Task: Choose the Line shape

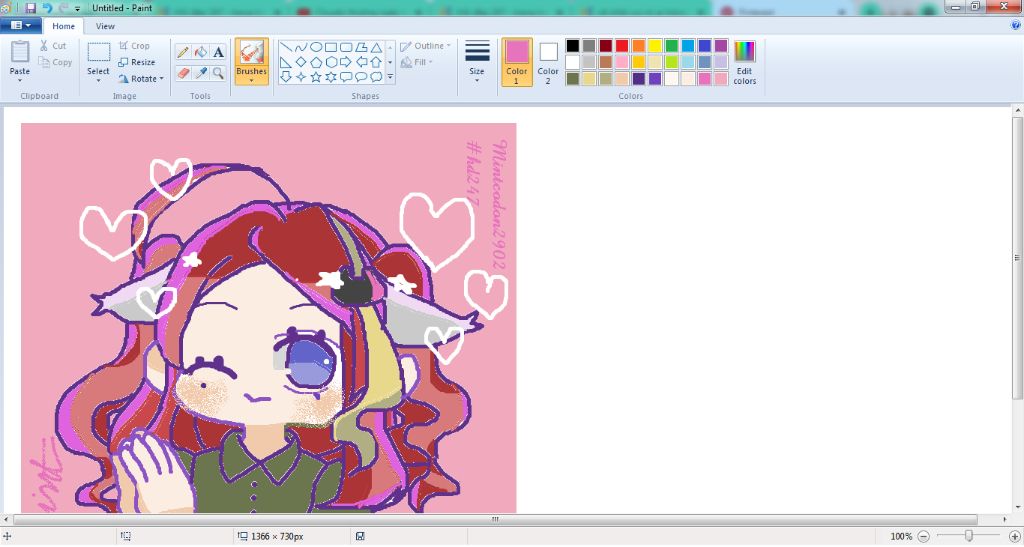Action: 285,48
